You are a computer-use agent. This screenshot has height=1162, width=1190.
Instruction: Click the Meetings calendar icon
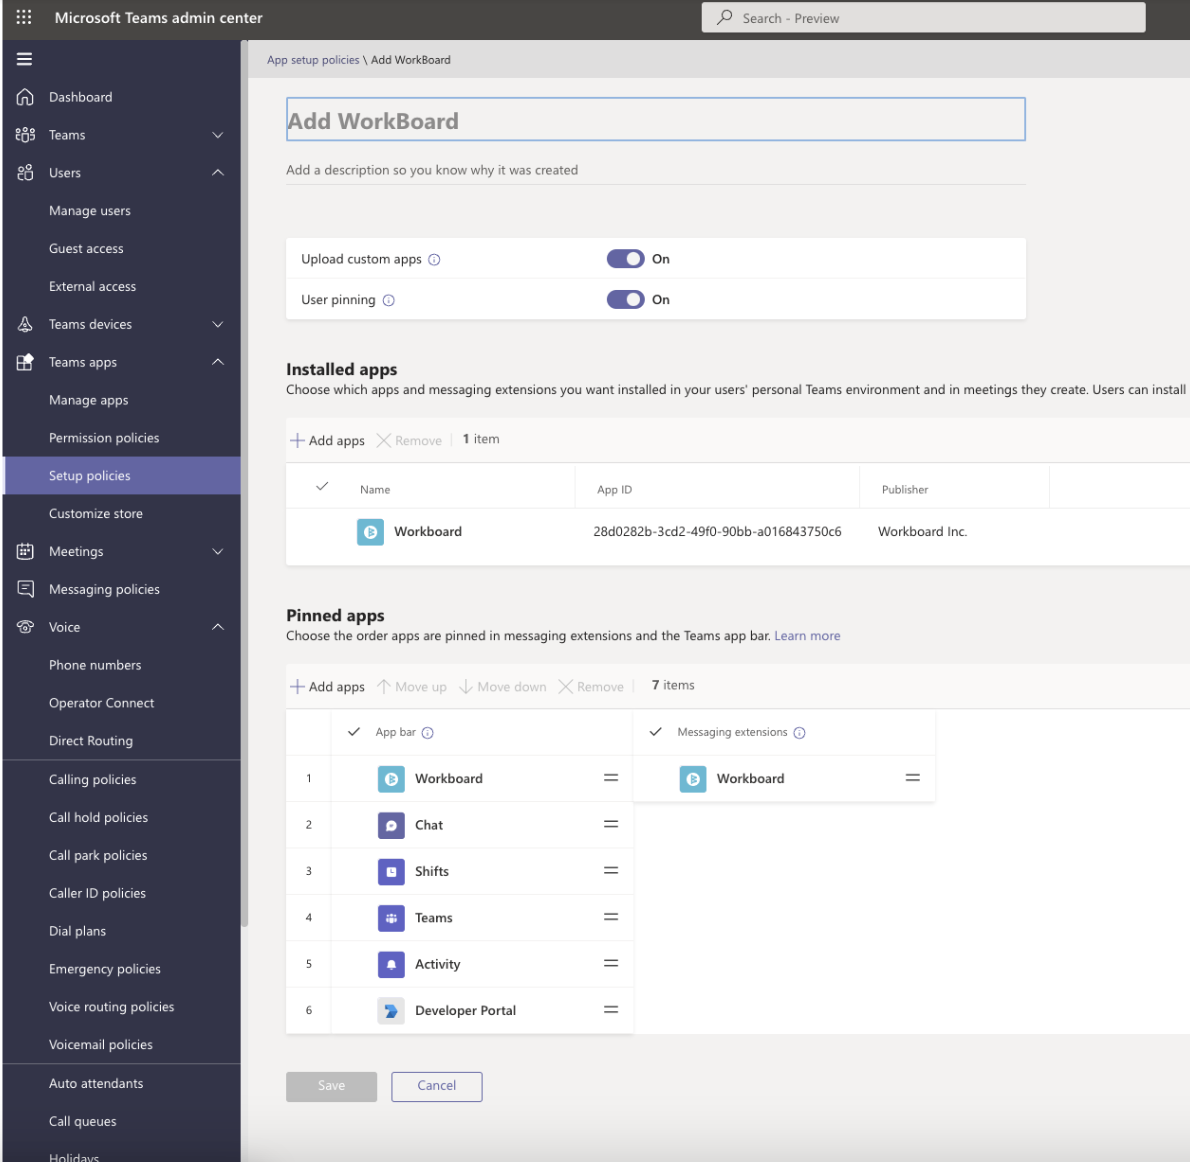pyautogui.click(x=25, y=552)
